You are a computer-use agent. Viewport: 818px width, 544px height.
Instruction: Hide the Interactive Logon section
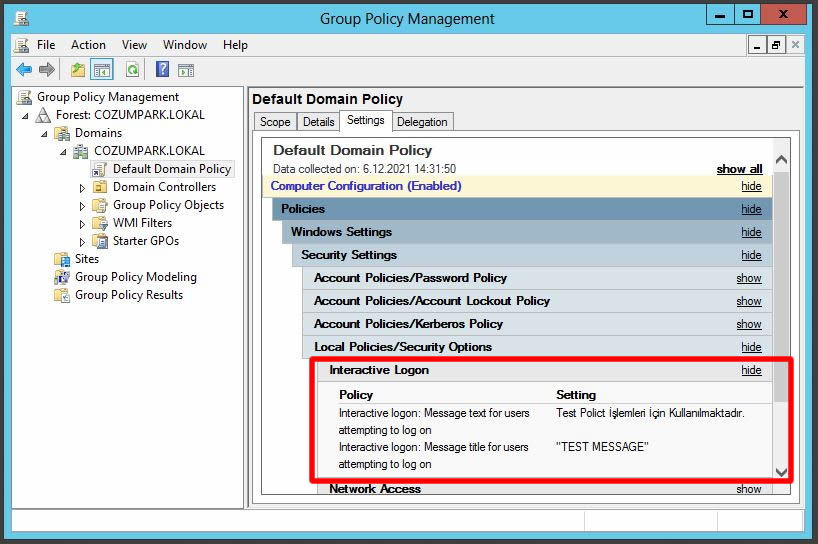click(751, 370)
